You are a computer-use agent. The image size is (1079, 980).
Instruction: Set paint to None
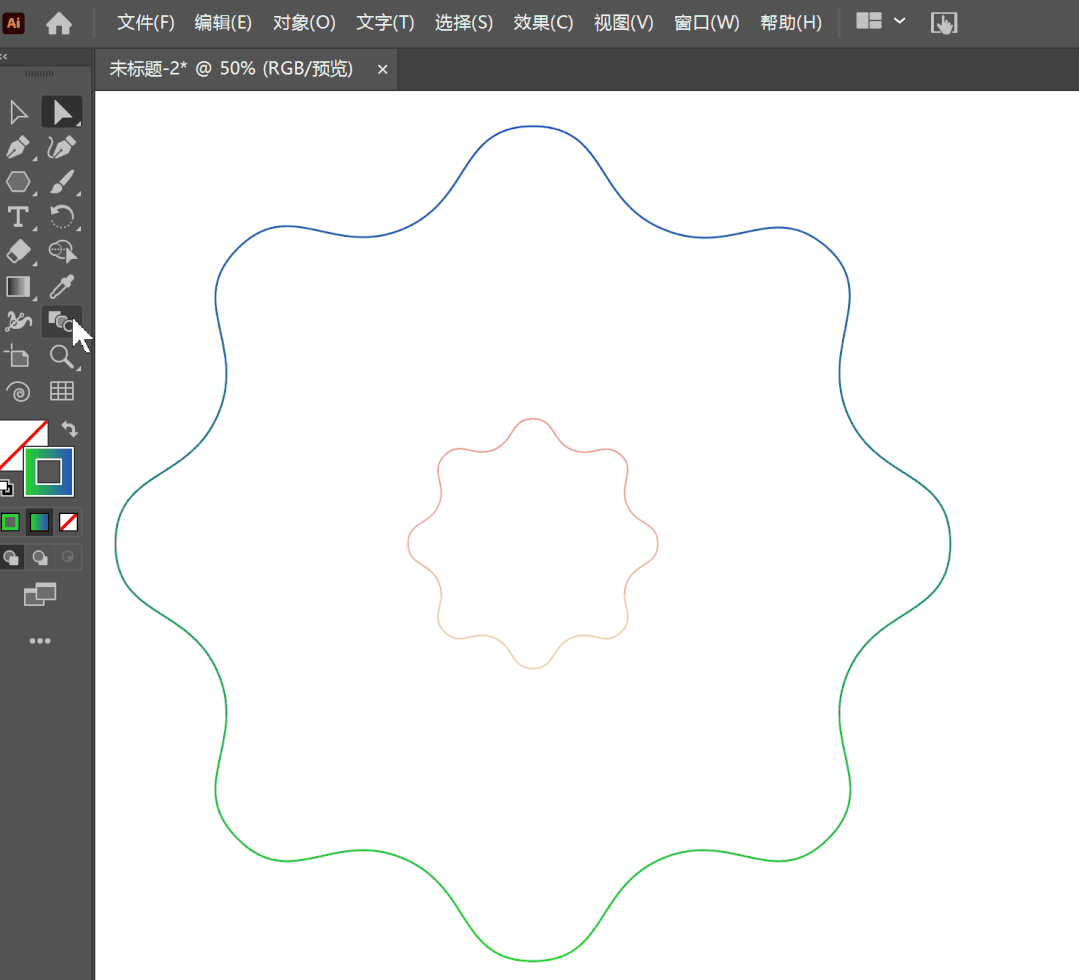coord(68,522)
